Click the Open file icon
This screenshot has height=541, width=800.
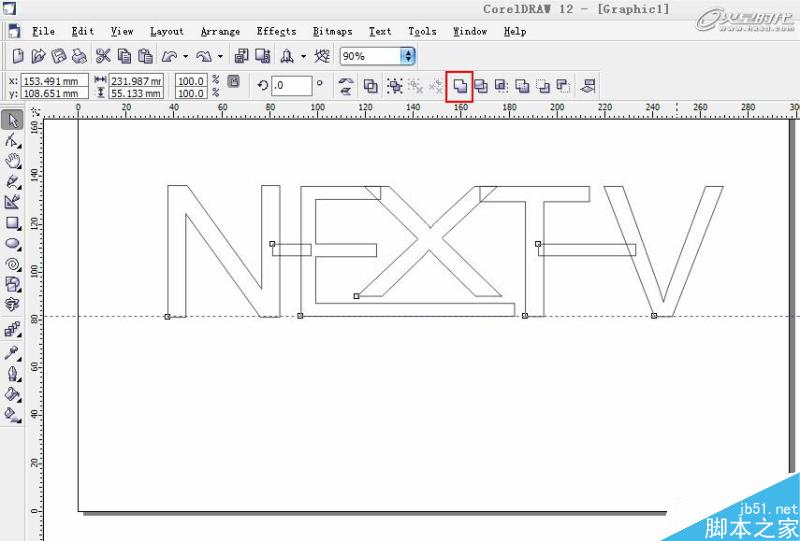coord(38,56)
